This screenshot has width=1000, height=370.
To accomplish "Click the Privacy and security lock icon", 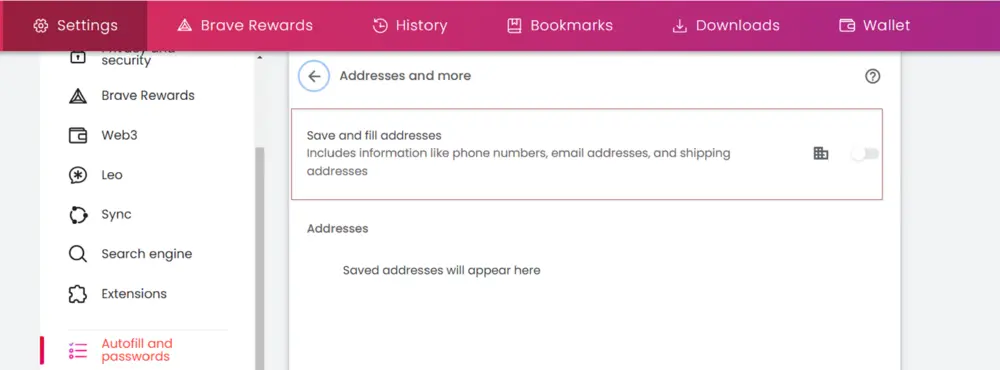I will click(x=77, y=57).
